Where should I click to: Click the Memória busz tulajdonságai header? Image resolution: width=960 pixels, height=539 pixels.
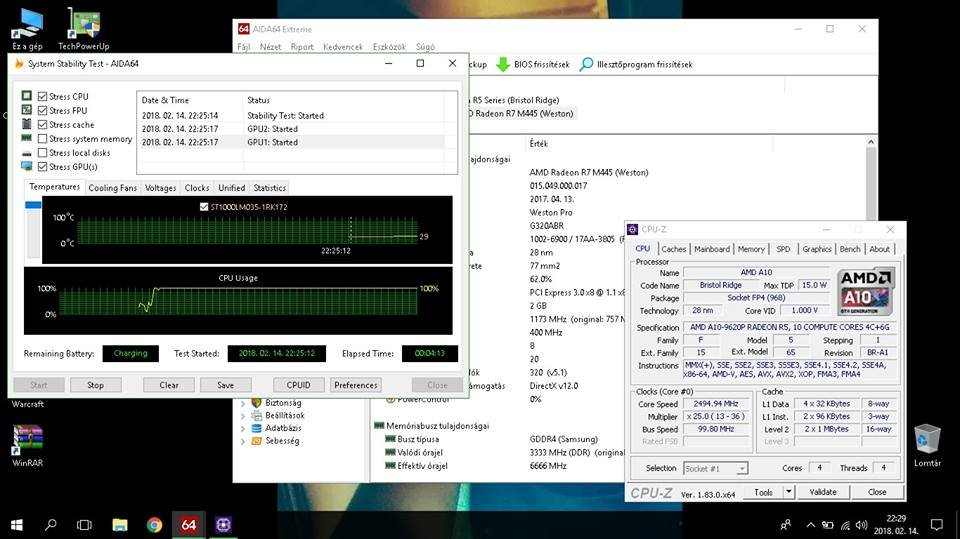[x=438, y=426]
